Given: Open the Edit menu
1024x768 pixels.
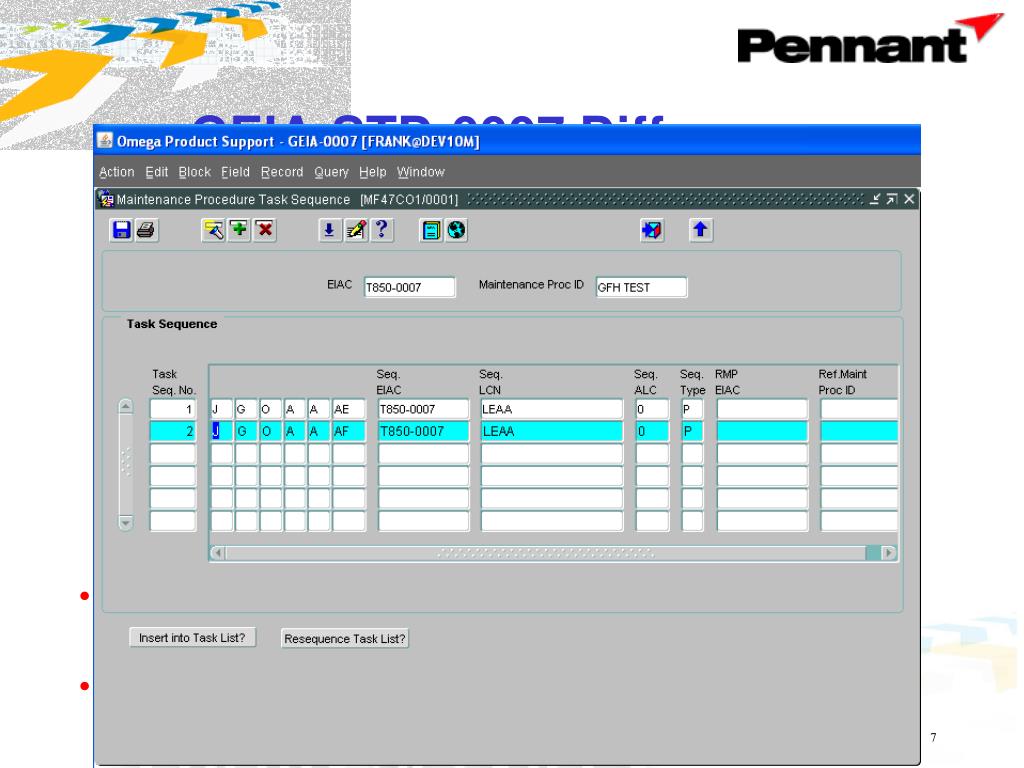Looking at the screenshot, I should click(157, 172).
